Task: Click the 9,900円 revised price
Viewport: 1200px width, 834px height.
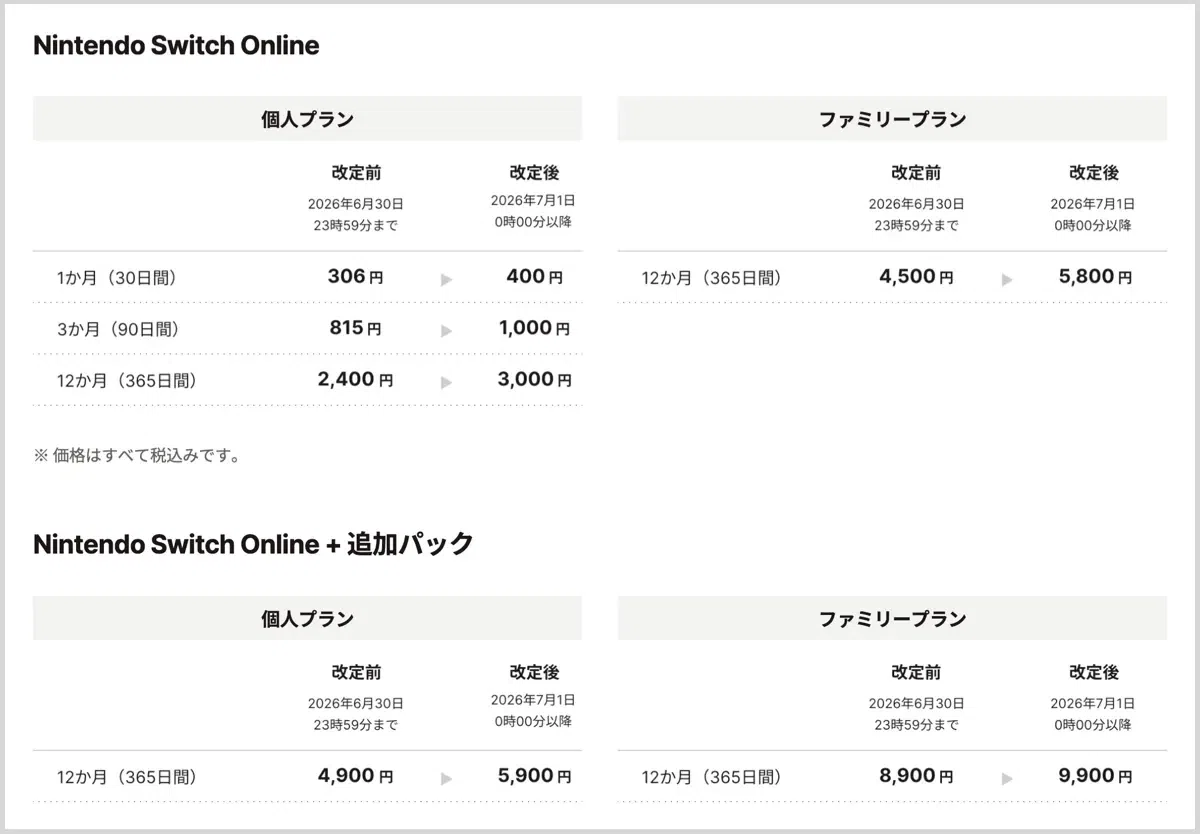Action: tap(1095, 776)
